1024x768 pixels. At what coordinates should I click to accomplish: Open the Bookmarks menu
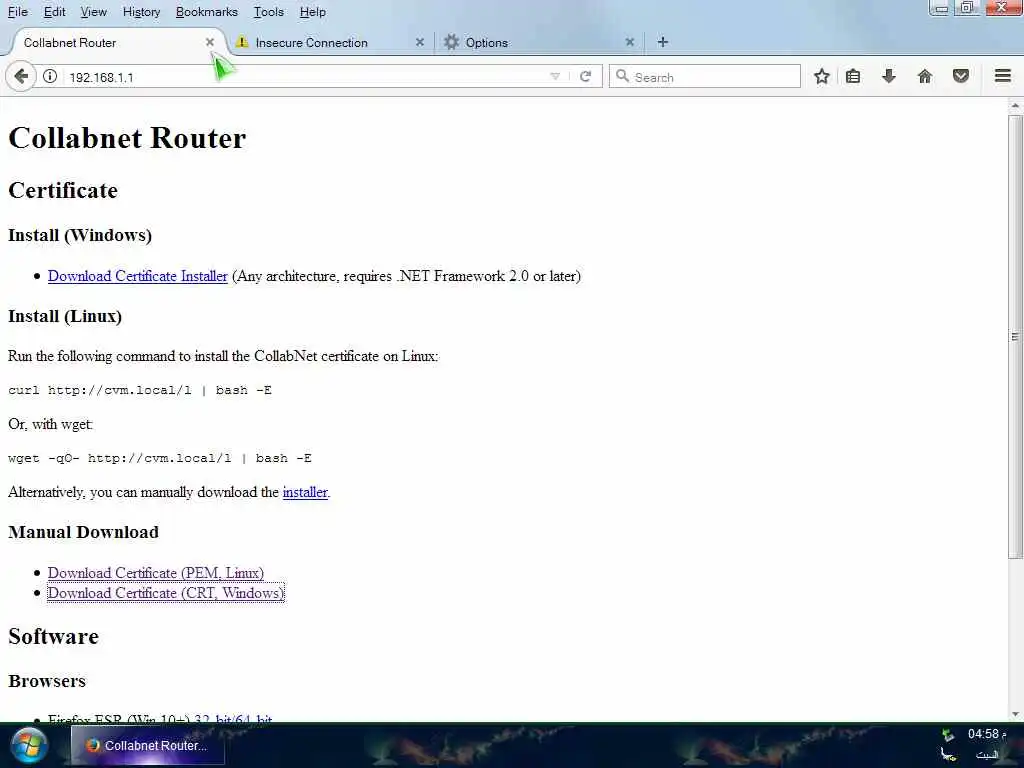click(x=206, y=12)
